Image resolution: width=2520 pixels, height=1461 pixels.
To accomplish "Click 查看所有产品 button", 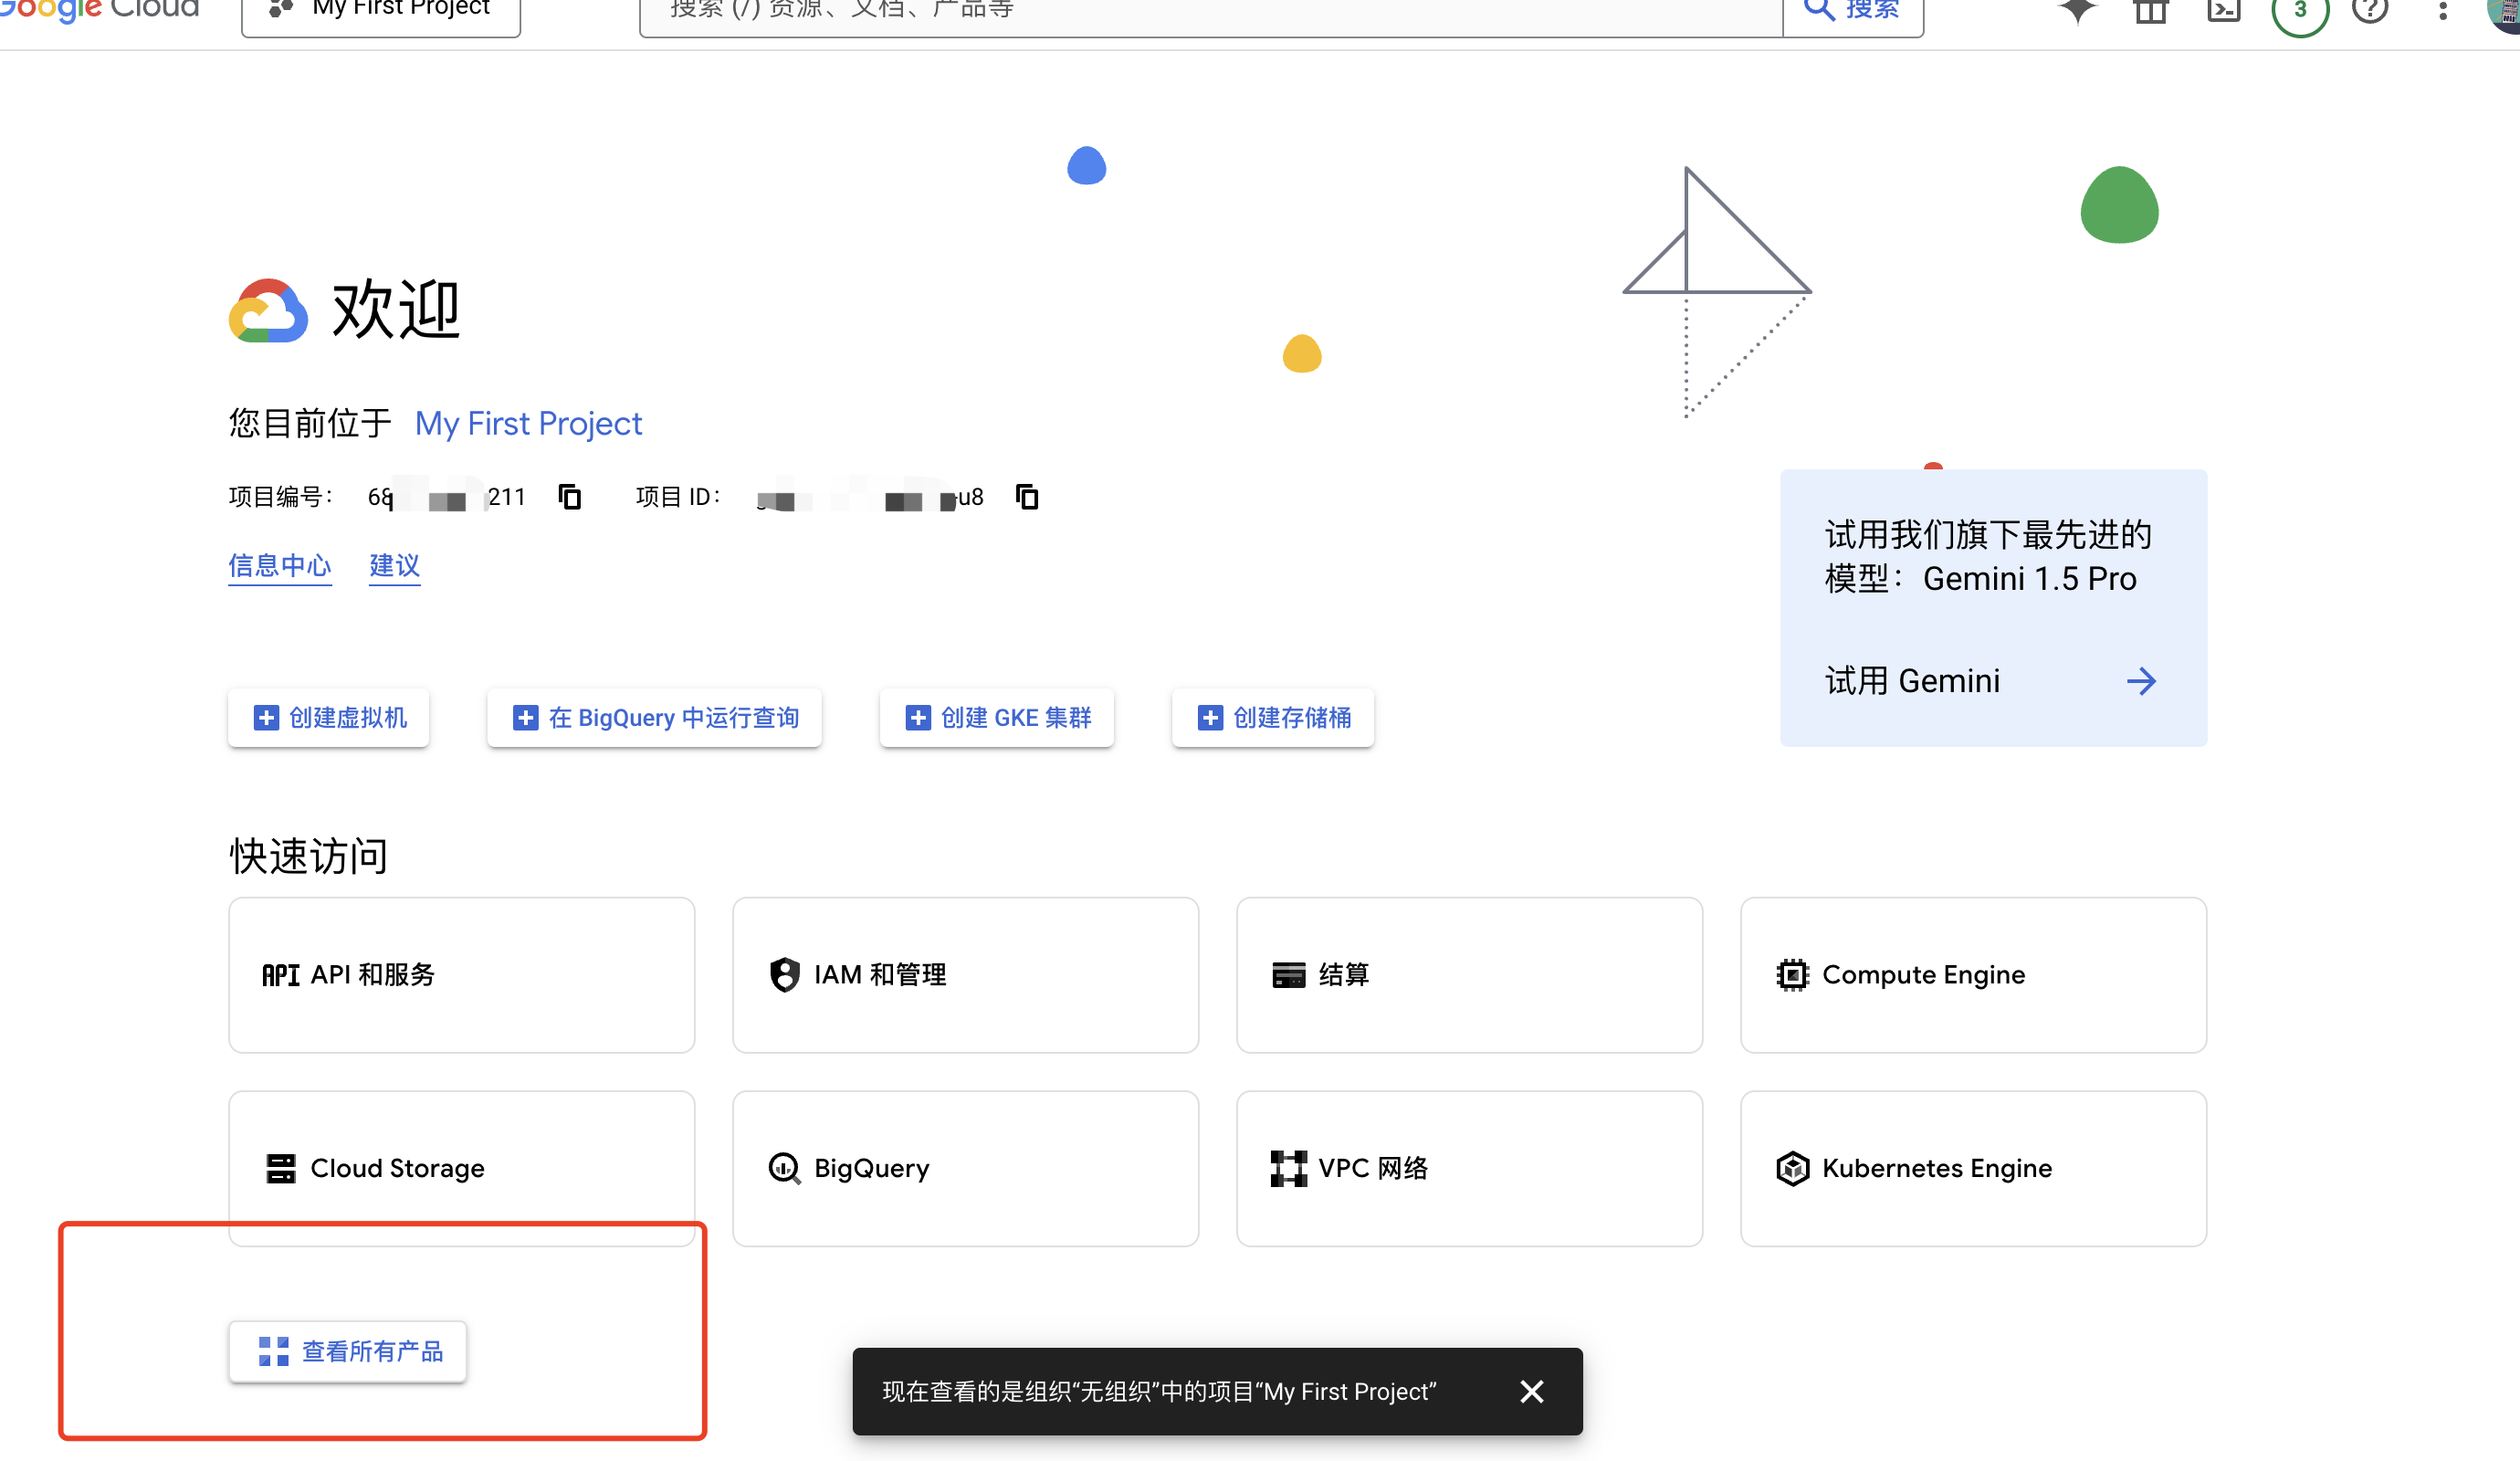I will pos(348,1352).
